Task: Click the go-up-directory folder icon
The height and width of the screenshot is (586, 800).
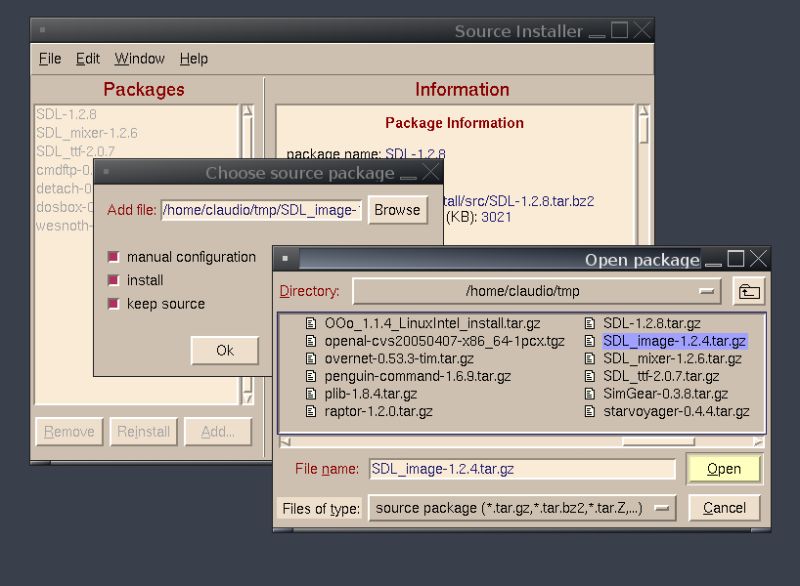Action: (747, 290)
